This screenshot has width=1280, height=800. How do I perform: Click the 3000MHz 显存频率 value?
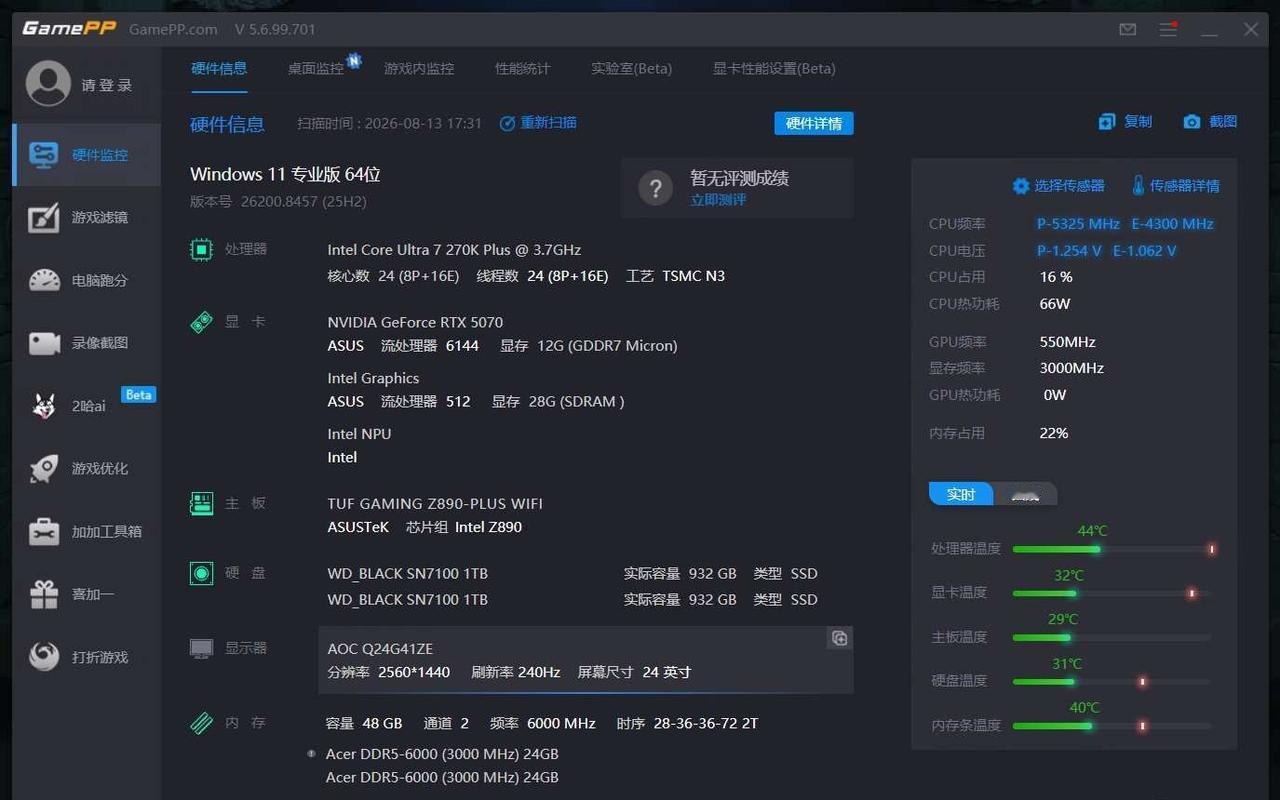click(x=1071, y=368)
